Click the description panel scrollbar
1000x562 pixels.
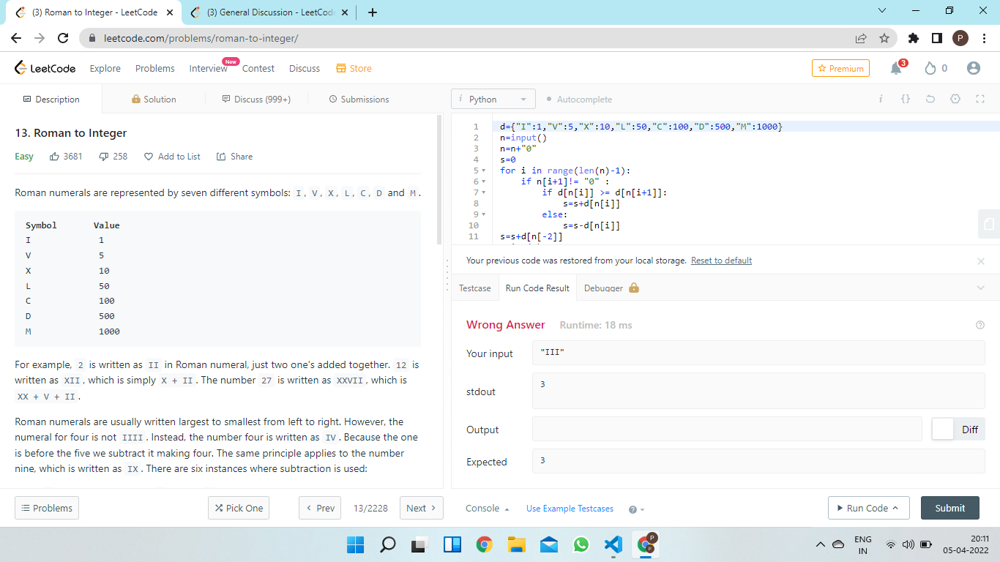click(439, 180)
